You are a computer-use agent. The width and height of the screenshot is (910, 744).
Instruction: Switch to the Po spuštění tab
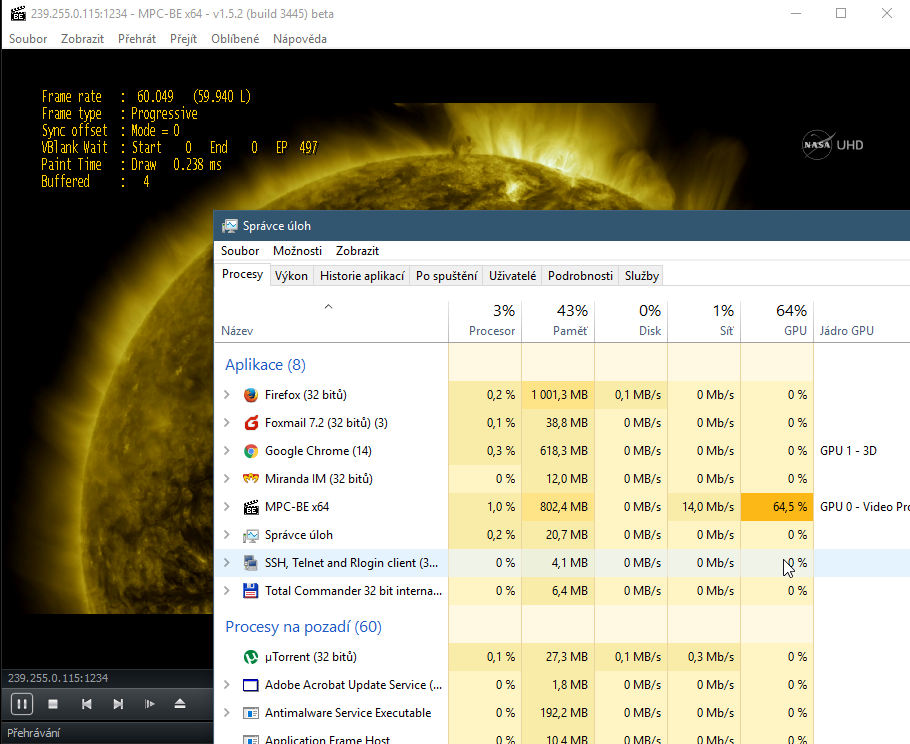pos(447,276)
